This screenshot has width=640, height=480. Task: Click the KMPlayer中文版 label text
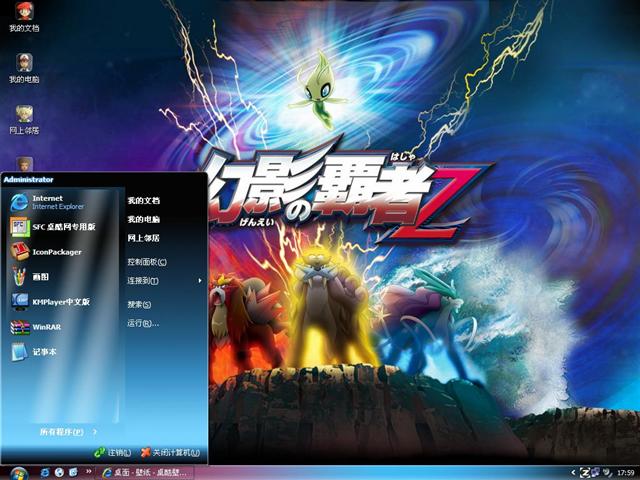(x=61, y=302)
